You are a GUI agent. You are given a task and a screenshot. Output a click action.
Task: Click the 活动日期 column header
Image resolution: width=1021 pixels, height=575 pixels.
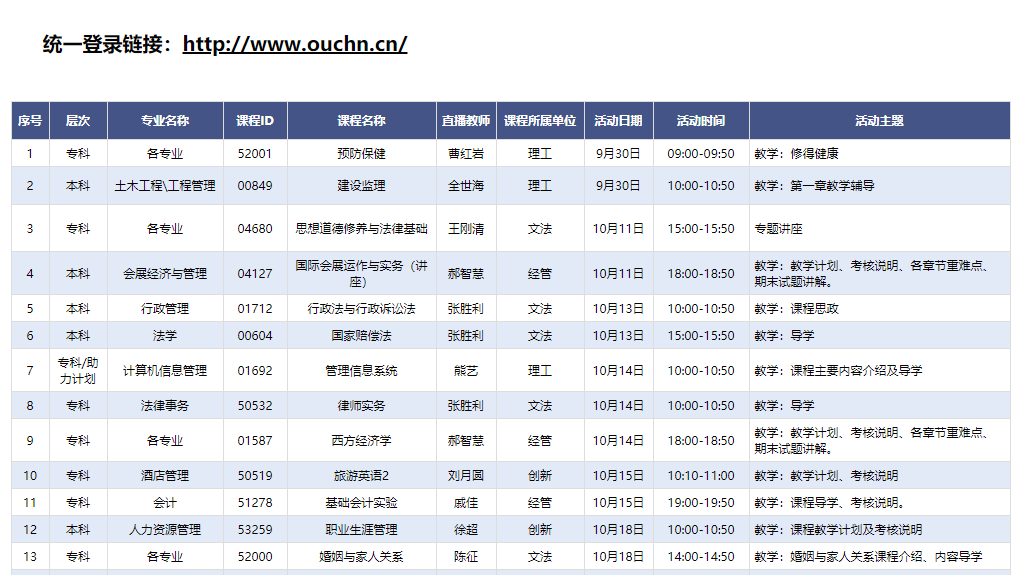618,121
